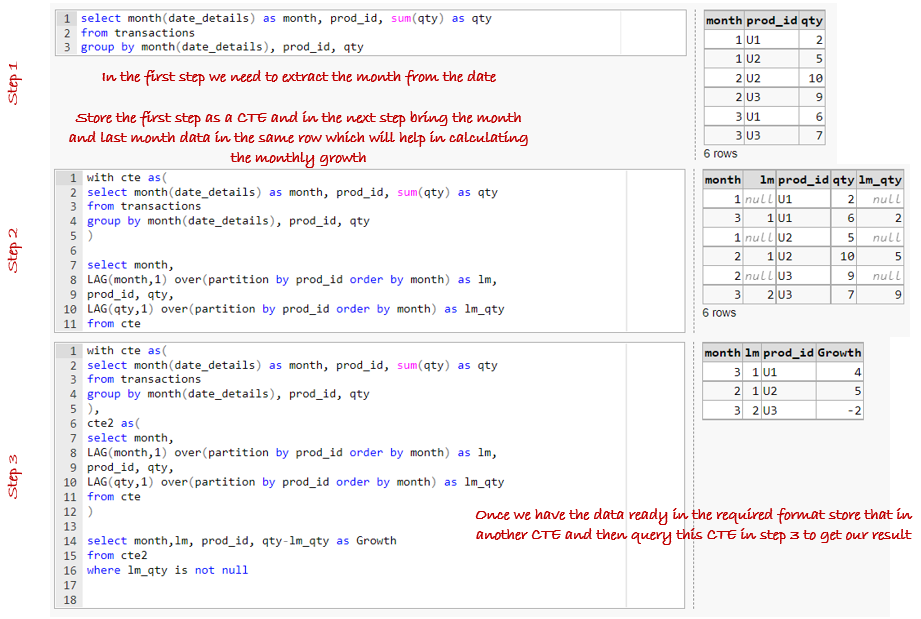Click the lm_qty column header in Step 2 results
921x619 pixels.
(882, 180)
